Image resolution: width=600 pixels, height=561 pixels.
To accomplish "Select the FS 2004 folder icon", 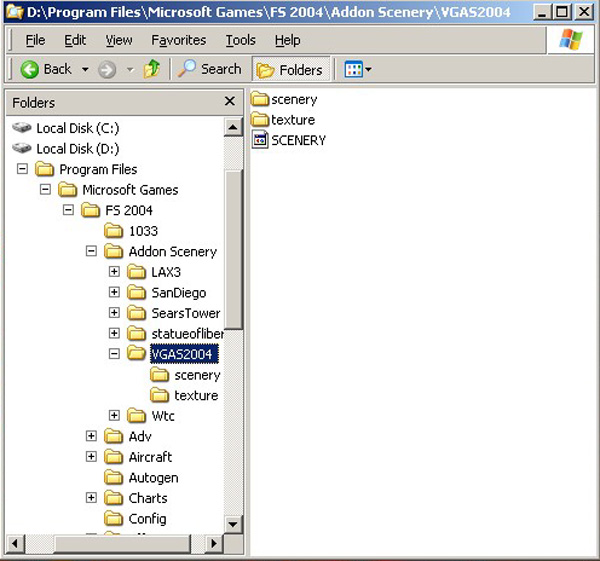I will [91, 210].
